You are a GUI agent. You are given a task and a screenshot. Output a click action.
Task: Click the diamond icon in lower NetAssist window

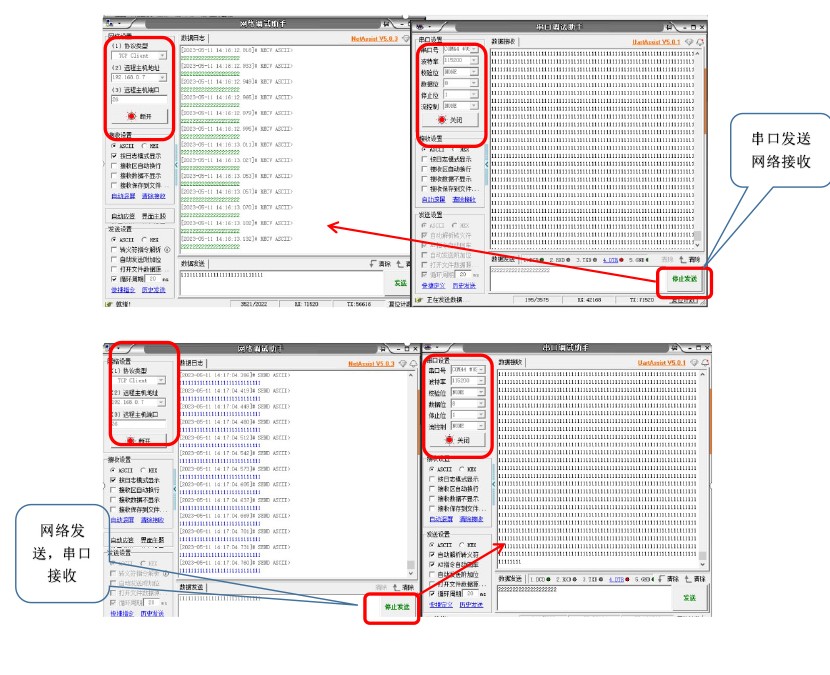(x=403, y=364)
